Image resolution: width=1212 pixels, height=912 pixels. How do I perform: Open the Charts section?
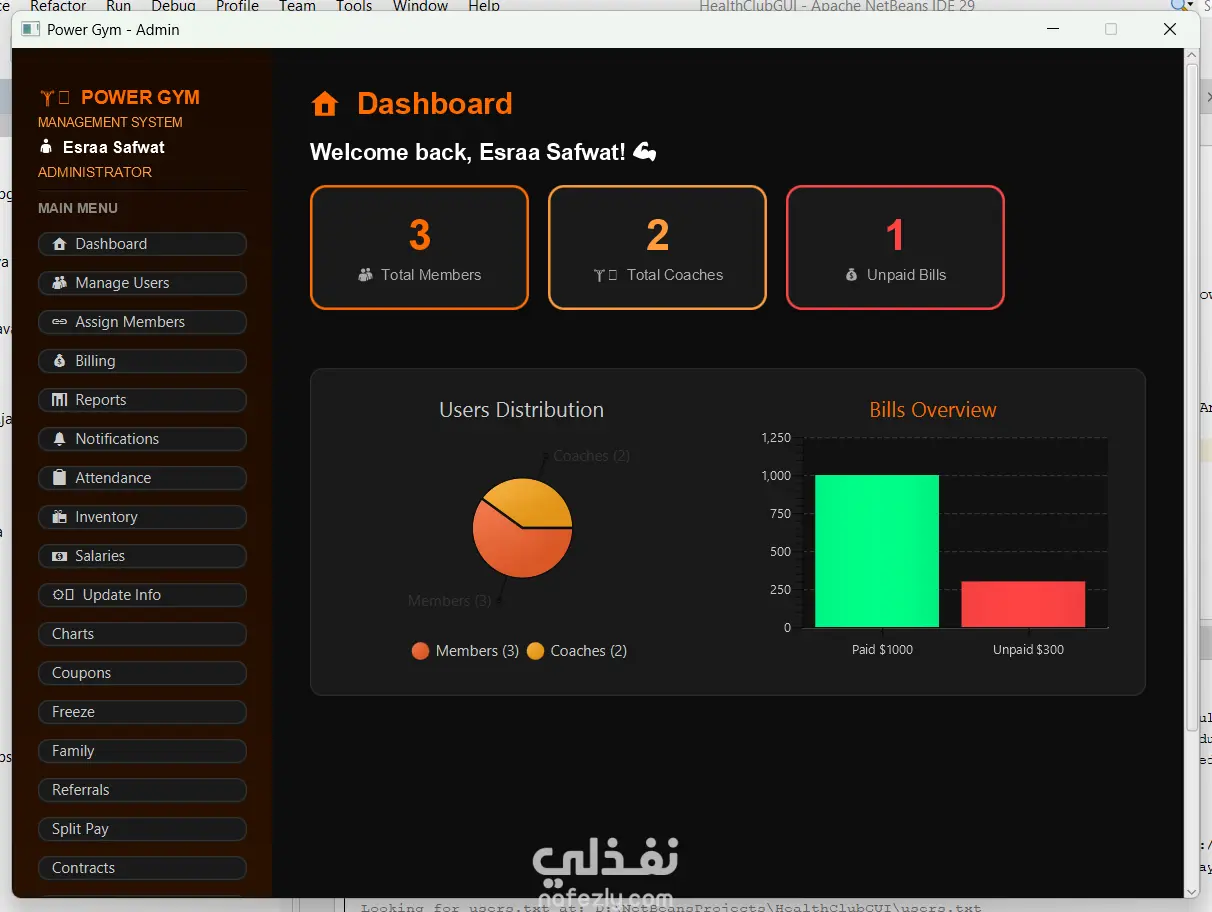pos(142,634)
